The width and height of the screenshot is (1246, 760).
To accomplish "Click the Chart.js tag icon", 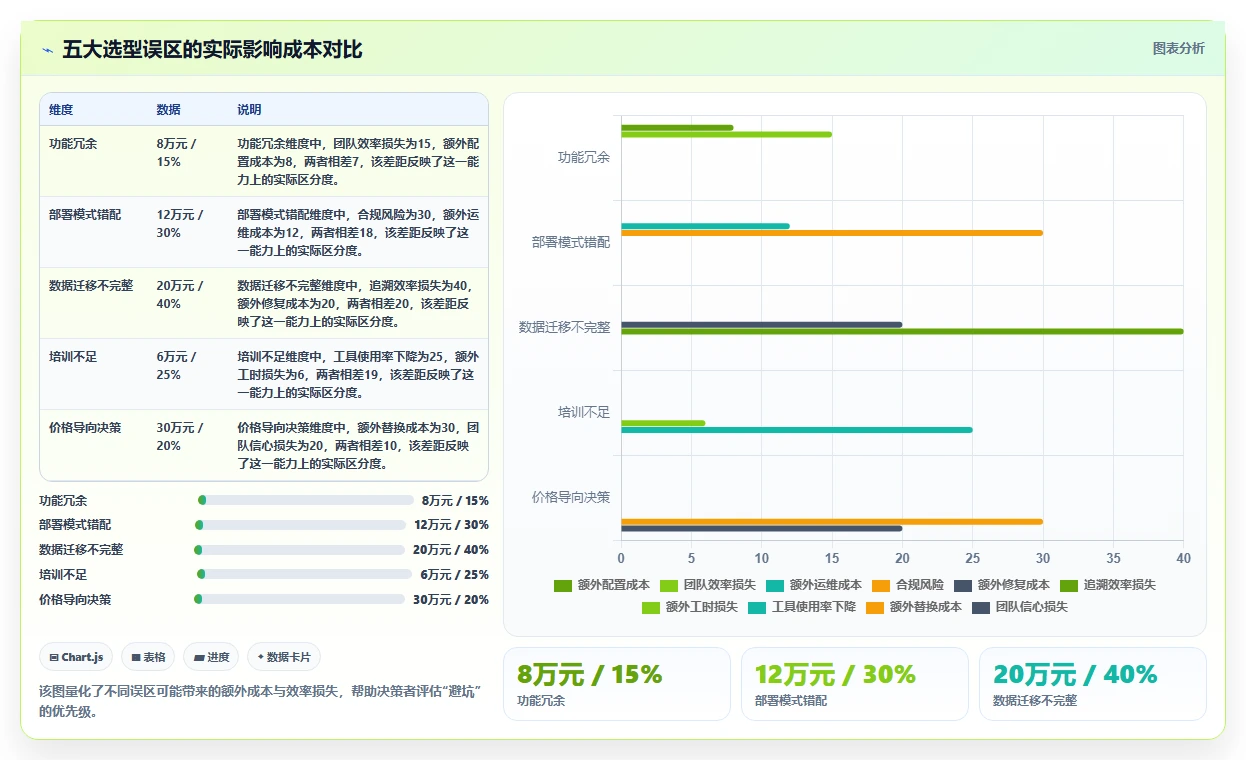I will (54, 657).
